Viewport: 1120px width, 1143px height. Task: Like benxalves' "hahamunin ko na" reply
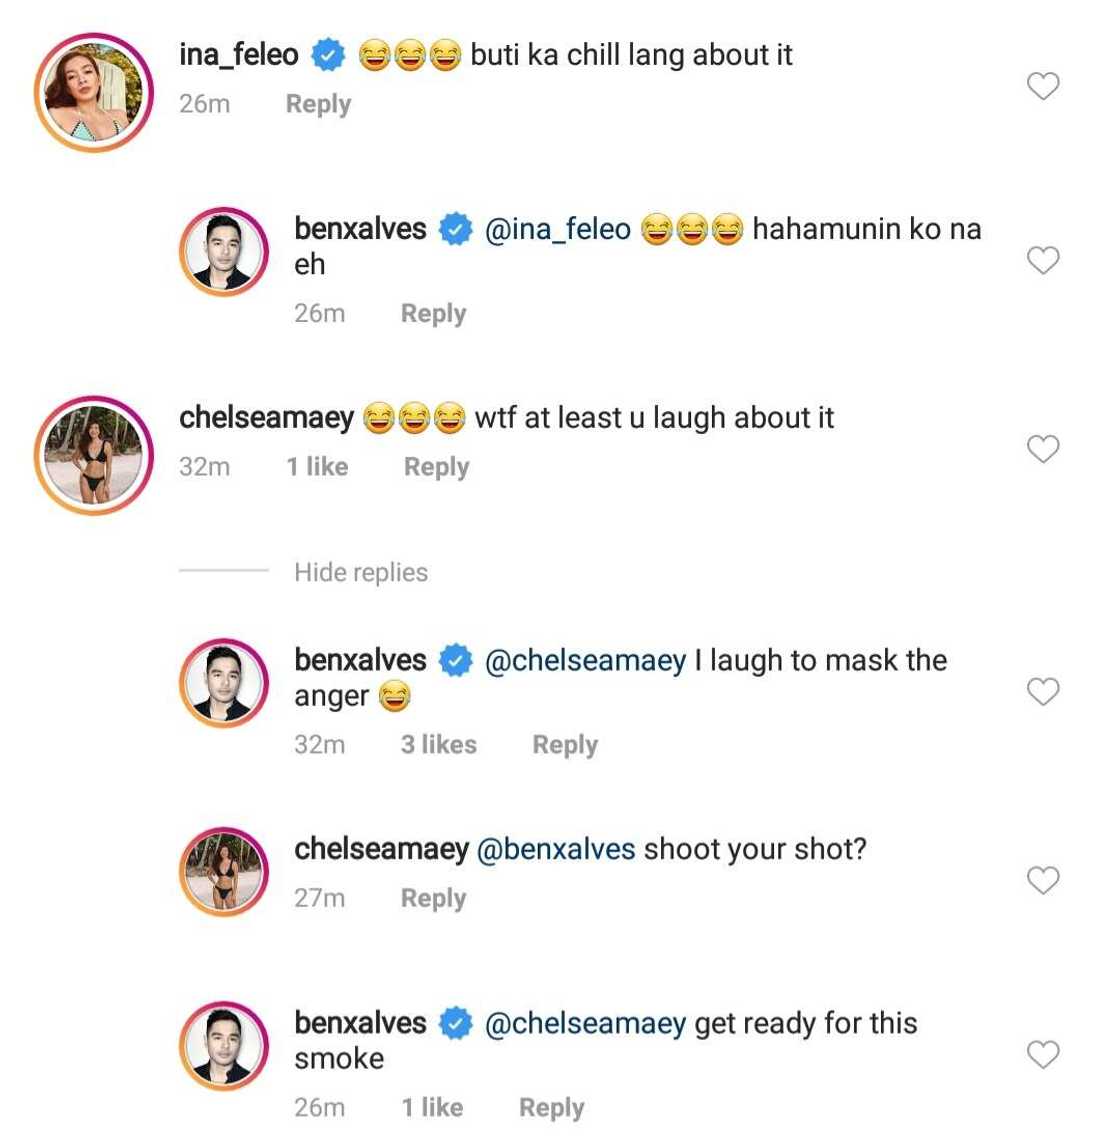(x=1043, y=261)
